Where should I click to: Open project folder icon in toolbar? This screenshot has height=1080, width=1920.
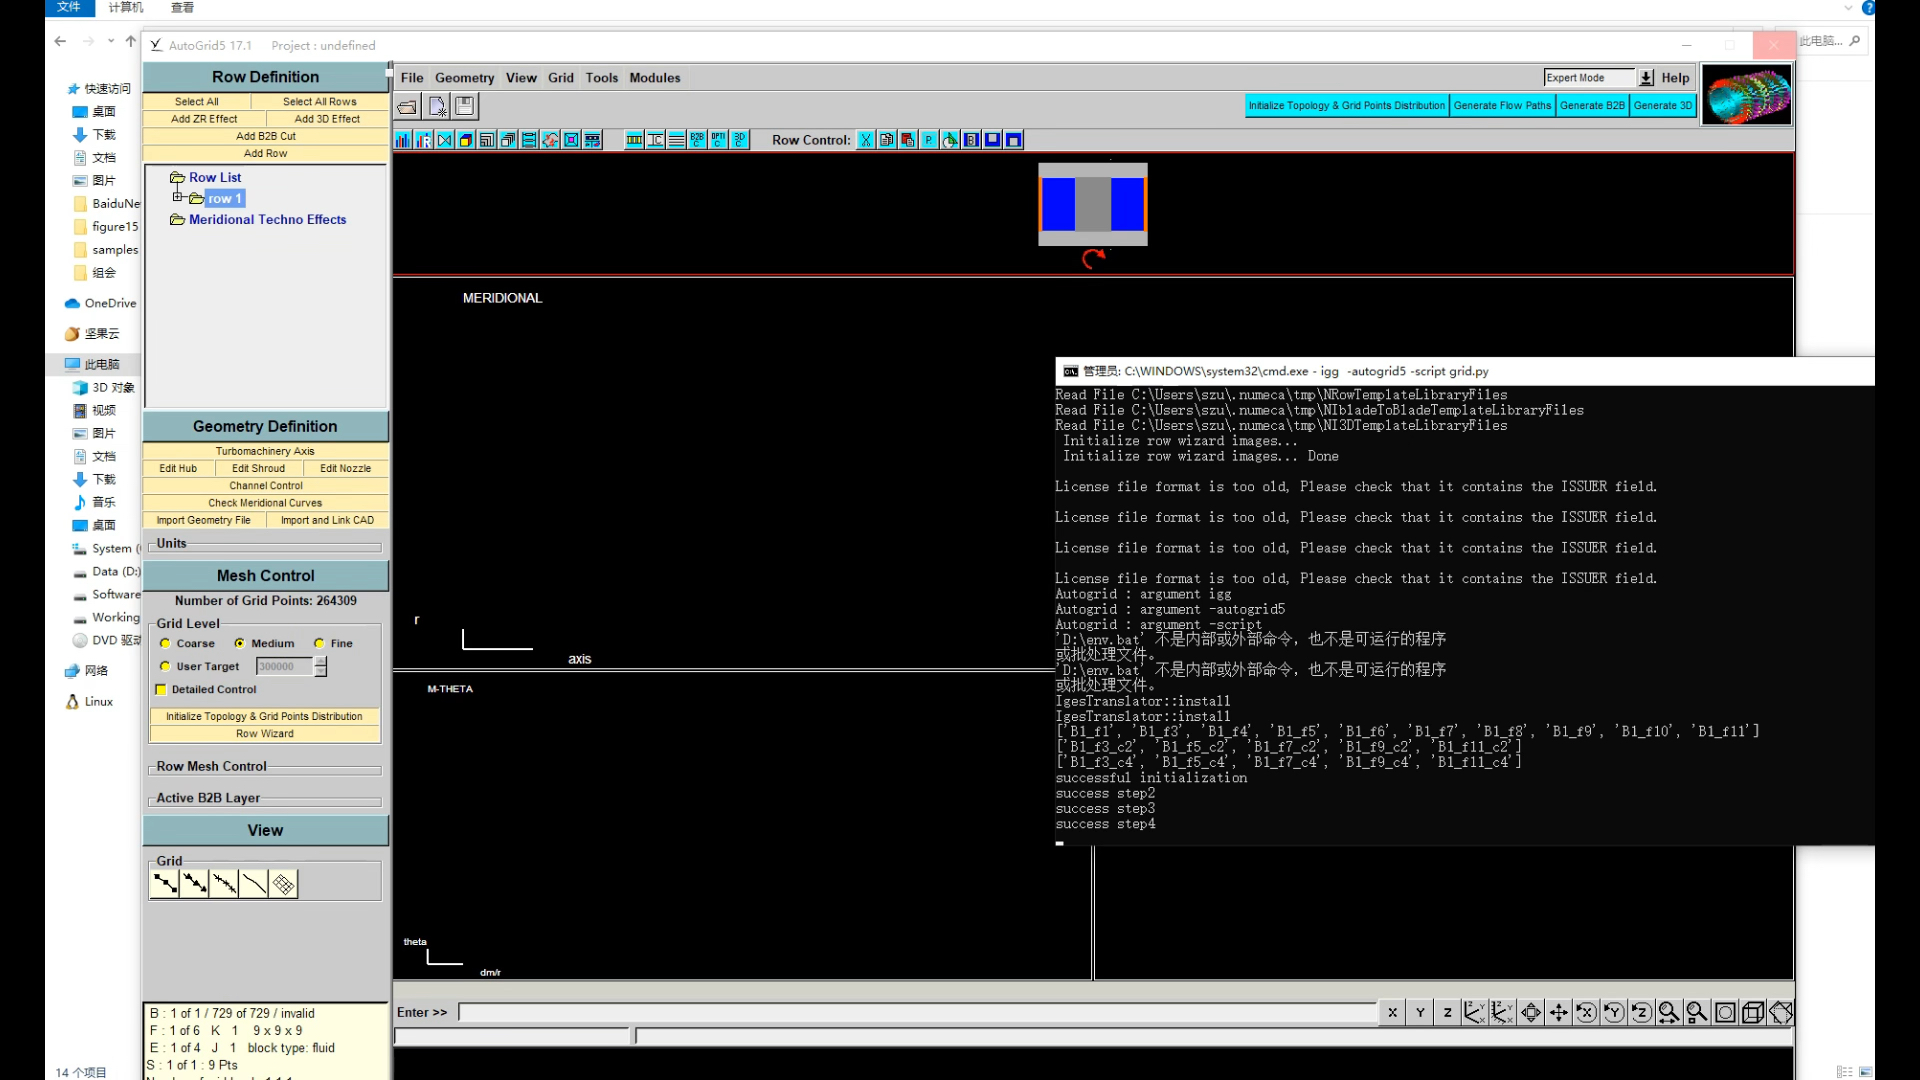407,106
